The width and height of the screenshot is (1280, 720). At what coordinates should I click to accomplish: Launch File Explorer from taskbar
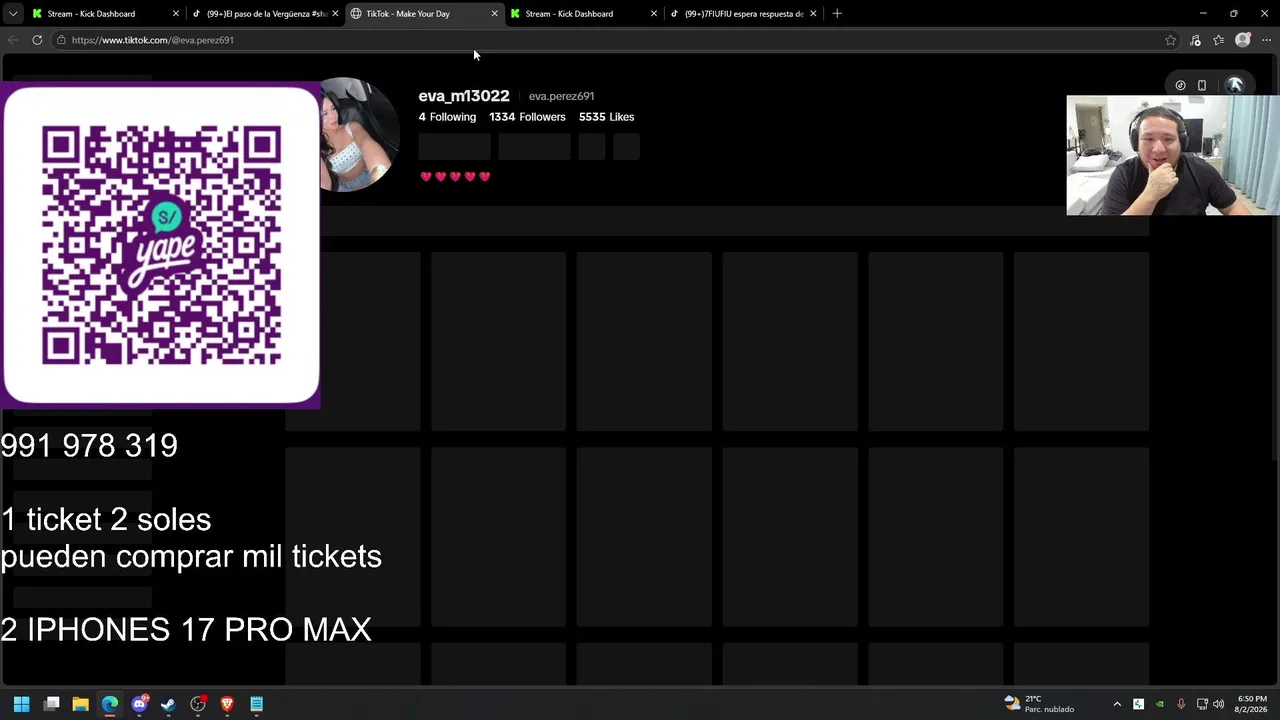pyautogui.click(x=81, y=704)
